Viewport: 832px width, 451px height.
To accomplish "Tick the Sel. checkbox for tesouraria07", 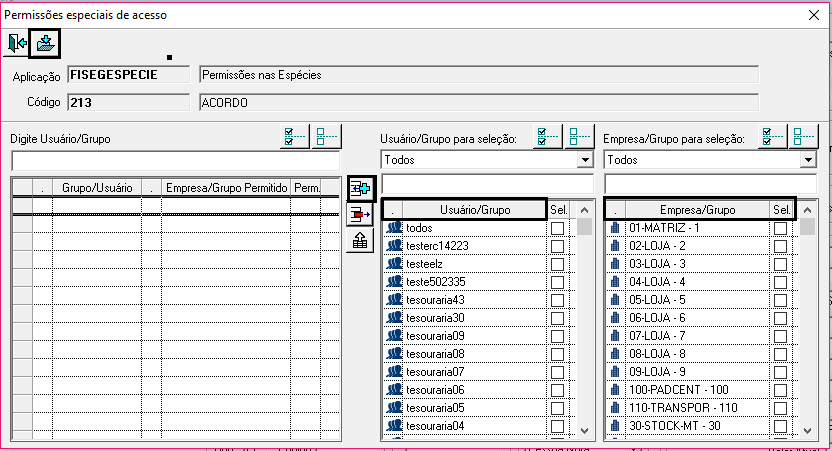I will click(557, 372).
